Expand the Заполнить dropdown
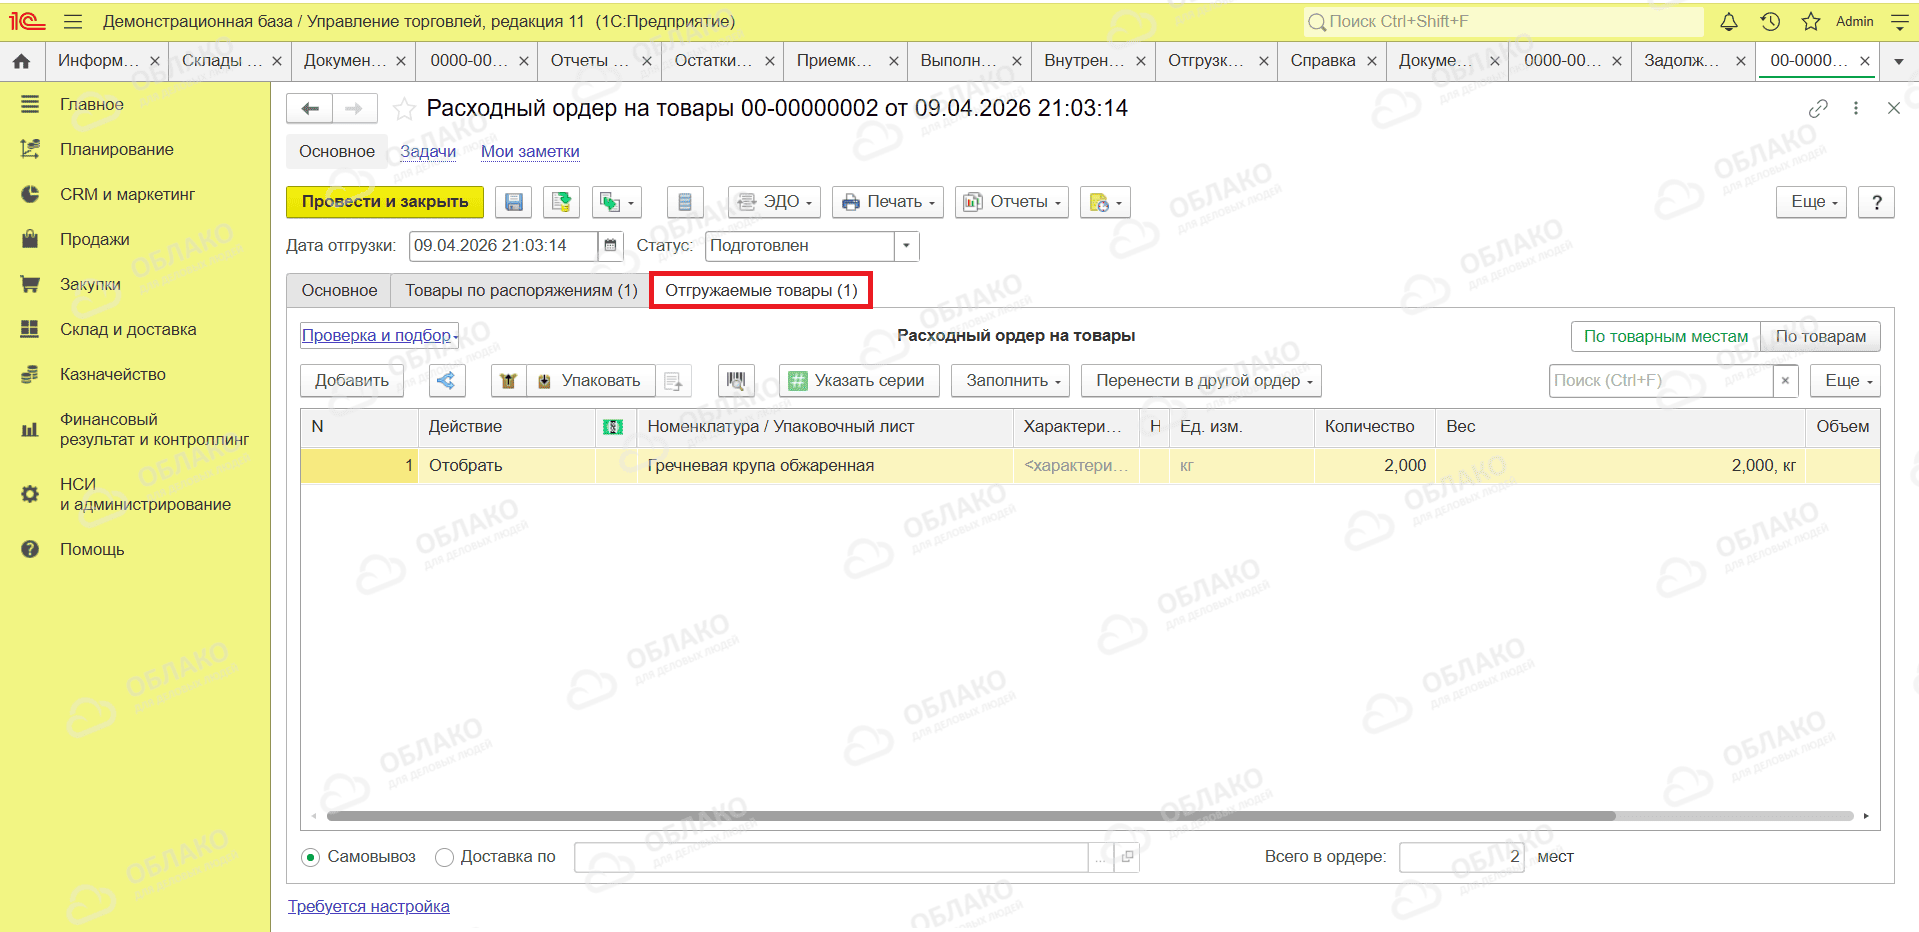The image size is (1919, 932). tap(1011, 381)
